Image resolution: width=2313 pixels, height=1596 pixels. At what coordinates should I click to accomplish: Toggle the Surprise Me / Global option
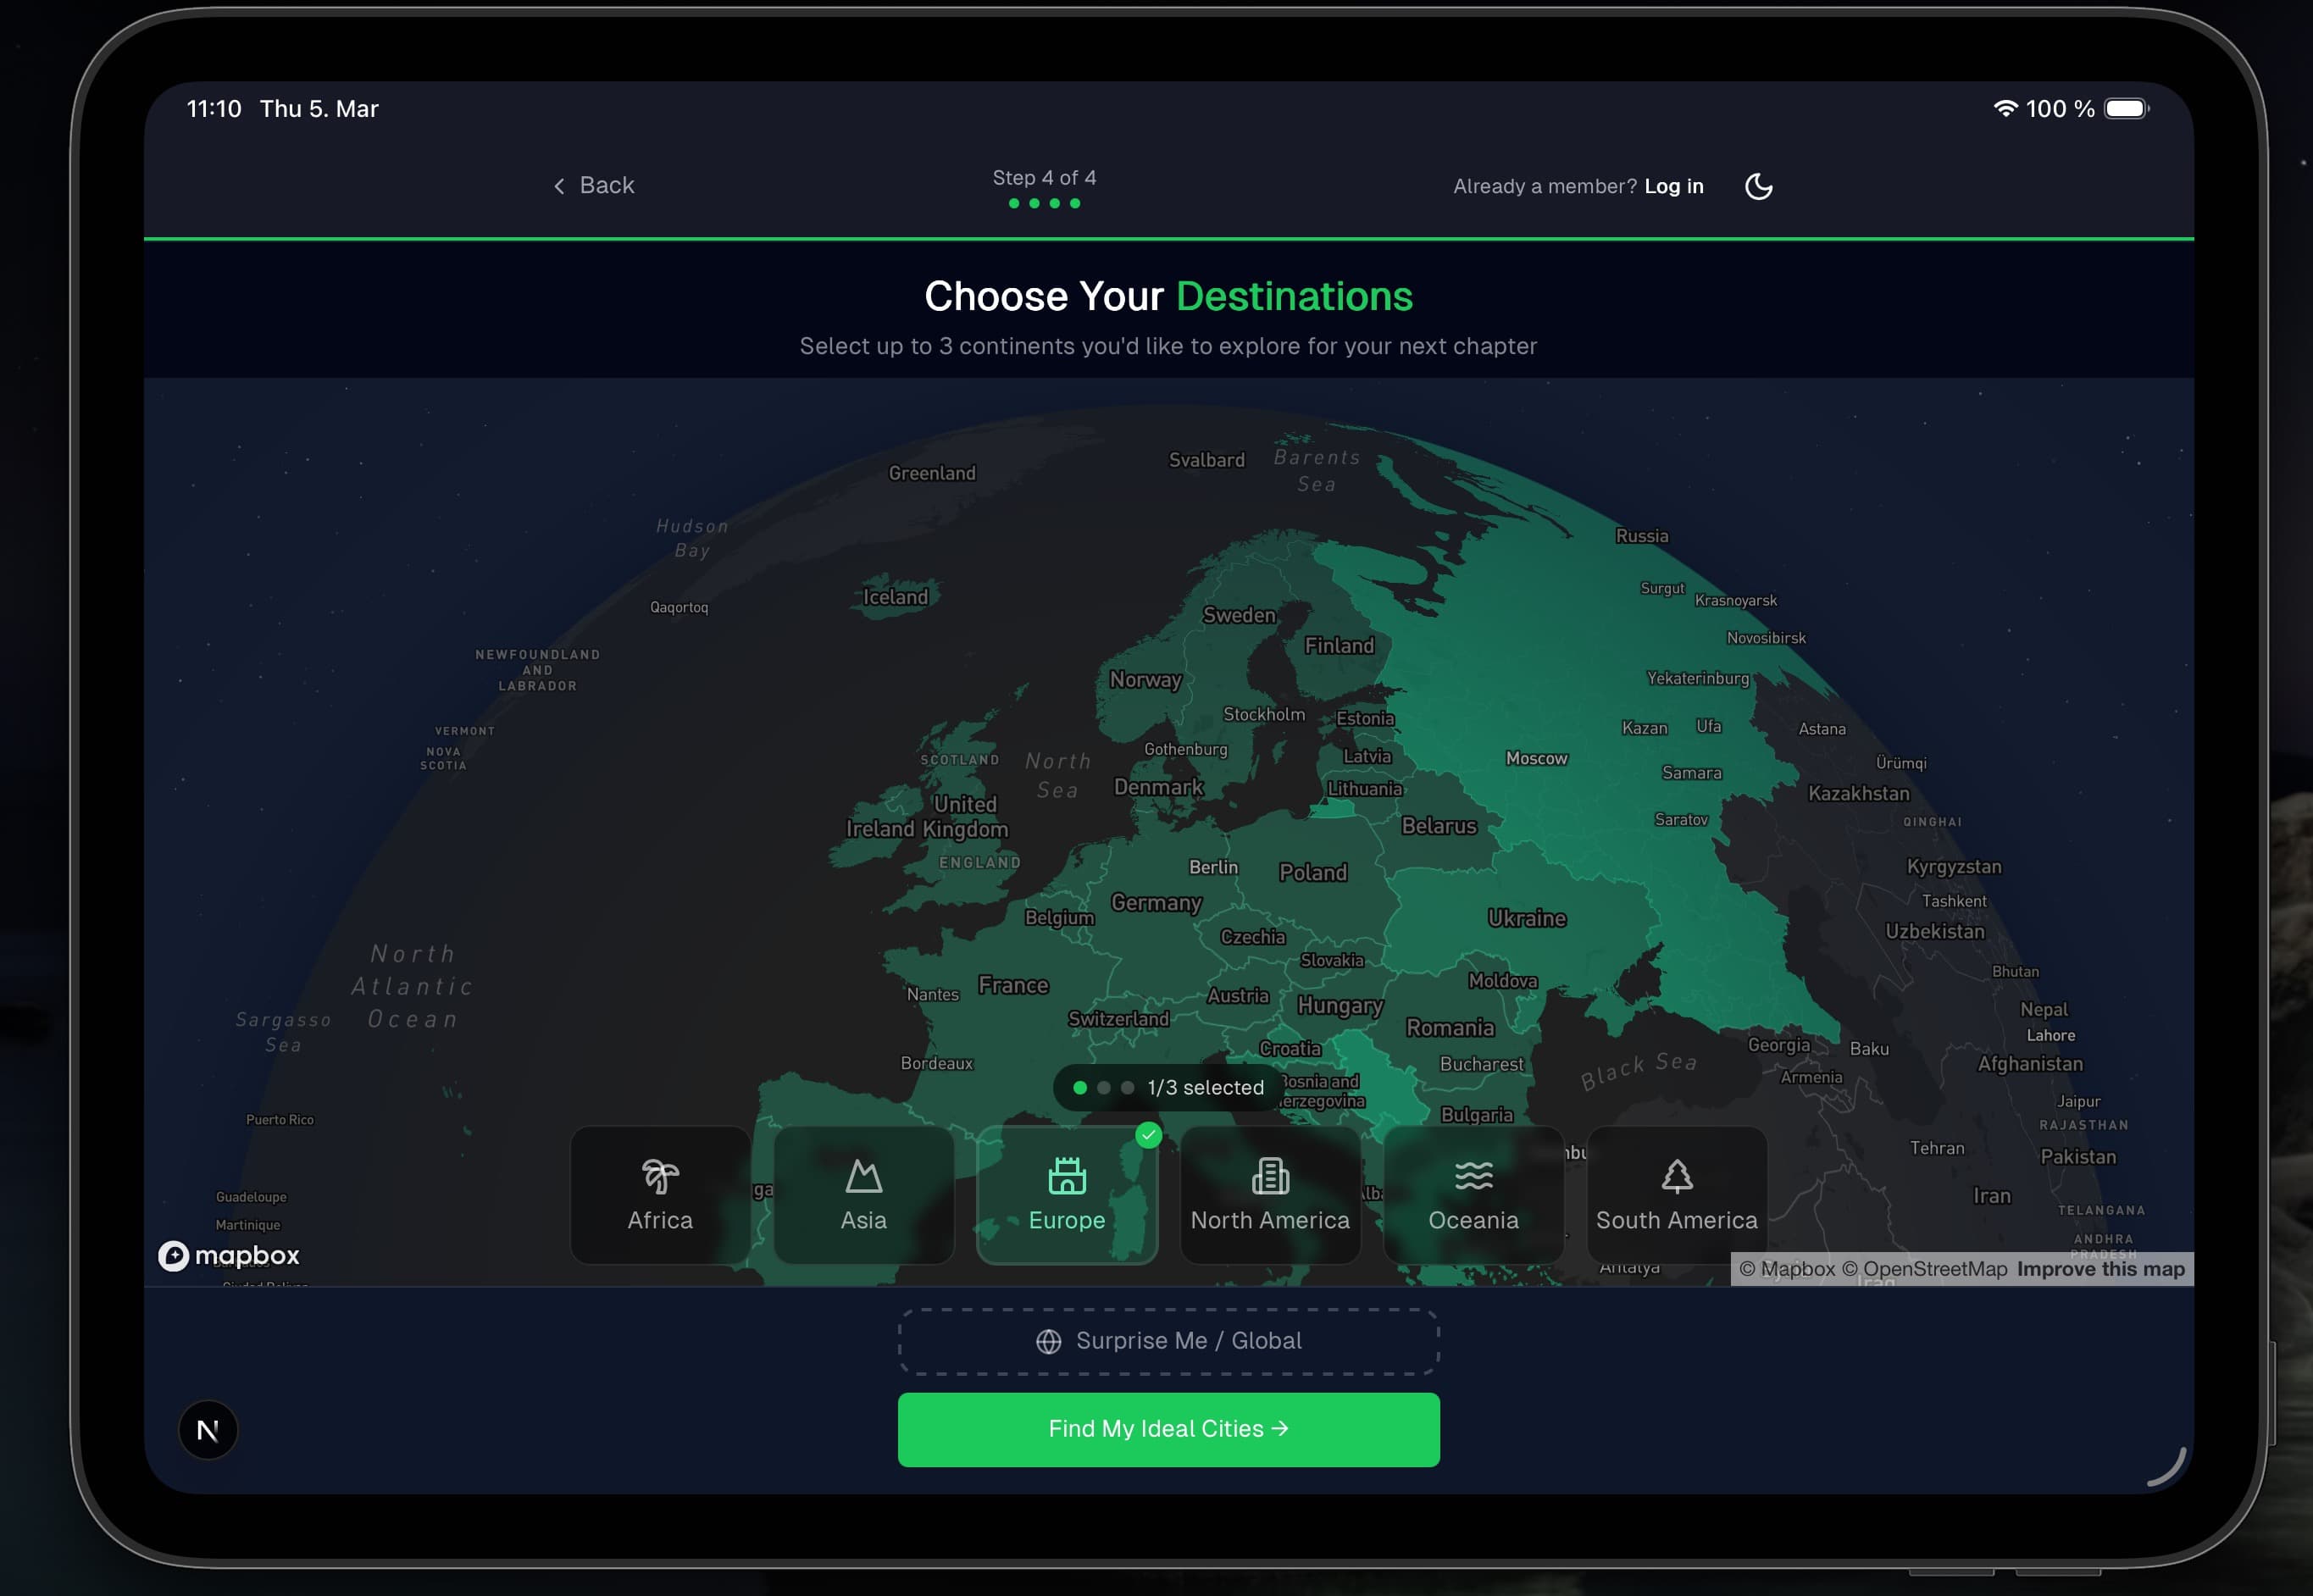point(1168,1341)
